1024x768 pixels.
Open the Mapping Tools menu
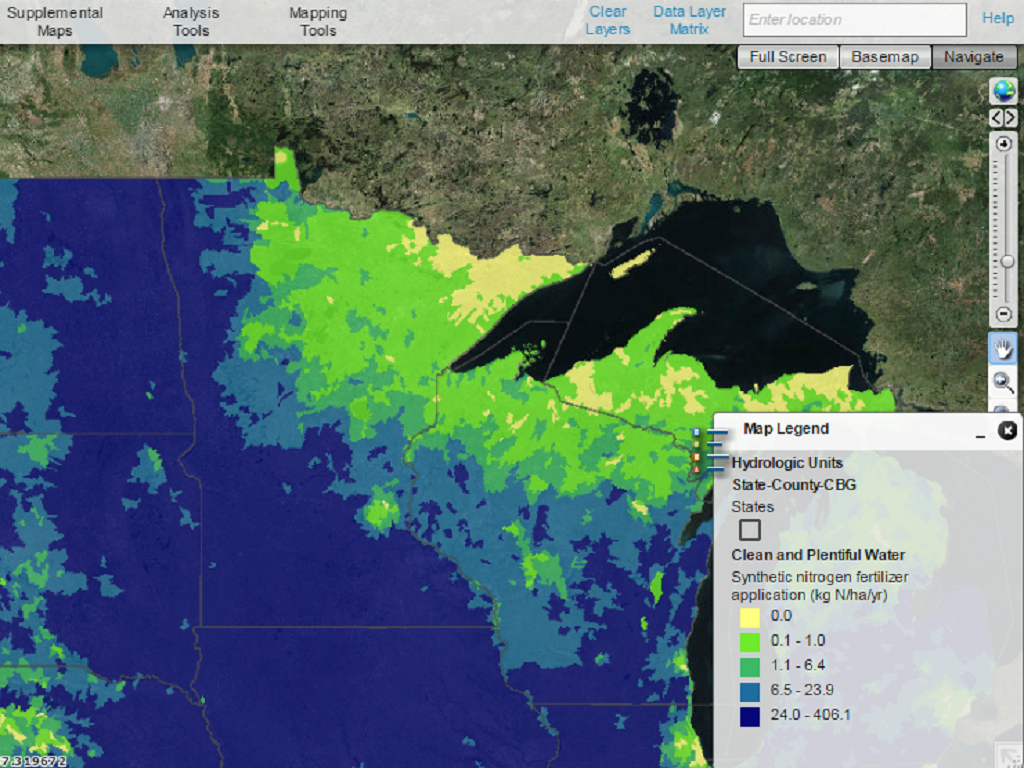pos(318,22)
